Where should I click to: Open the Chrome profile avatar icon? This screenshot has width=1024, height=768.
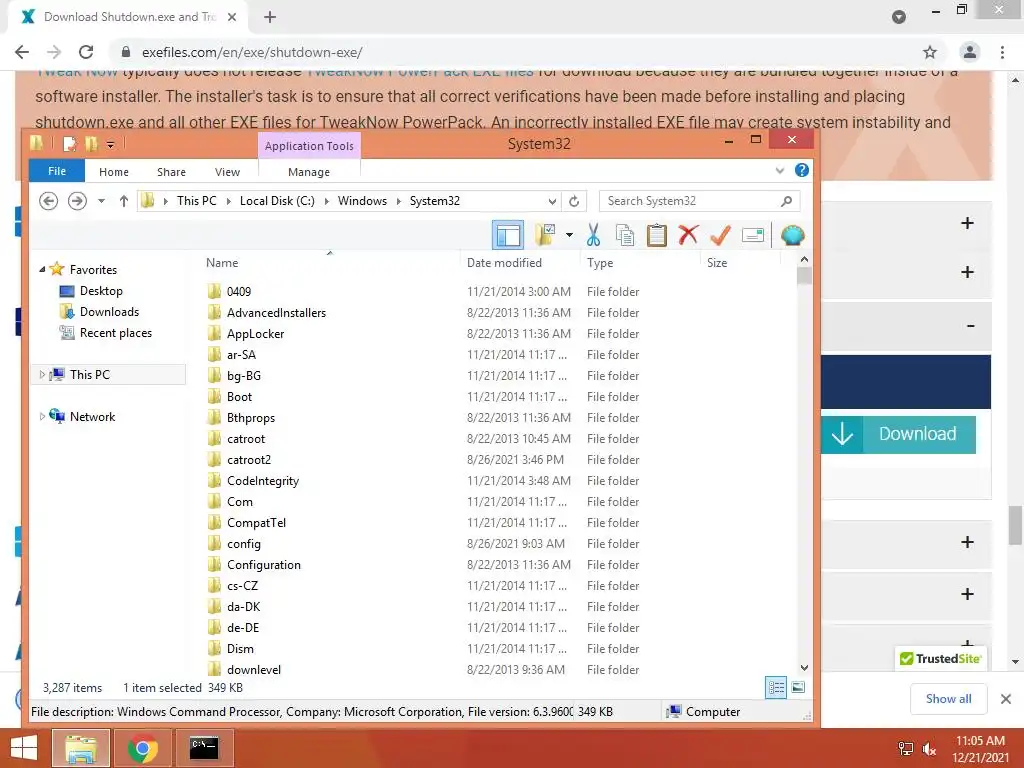(x=970, y=52)
